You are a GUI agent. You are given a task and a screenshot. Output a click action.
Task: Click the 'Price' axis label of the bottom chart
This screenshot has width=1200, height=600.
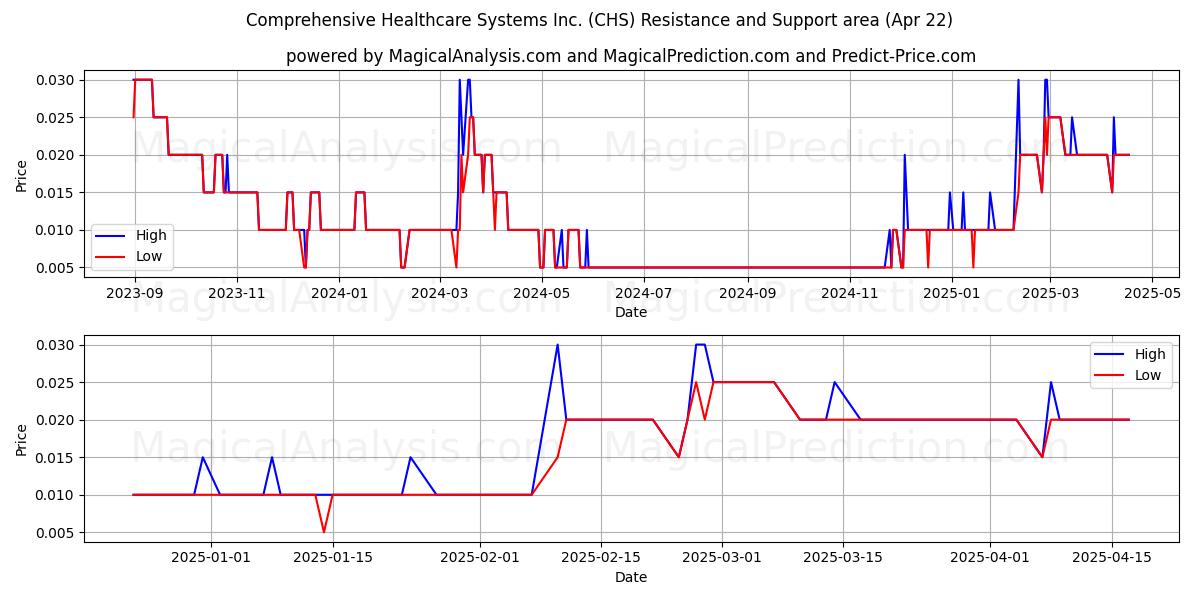[22, 439]
